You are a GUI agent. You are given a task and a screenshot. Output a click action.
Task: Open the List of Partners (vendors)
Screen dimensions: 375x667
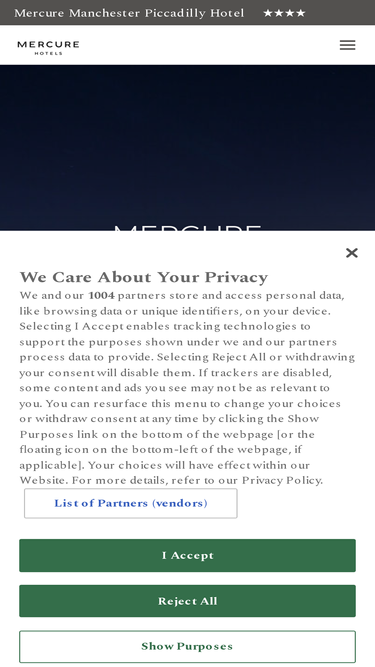click(131, 503)
